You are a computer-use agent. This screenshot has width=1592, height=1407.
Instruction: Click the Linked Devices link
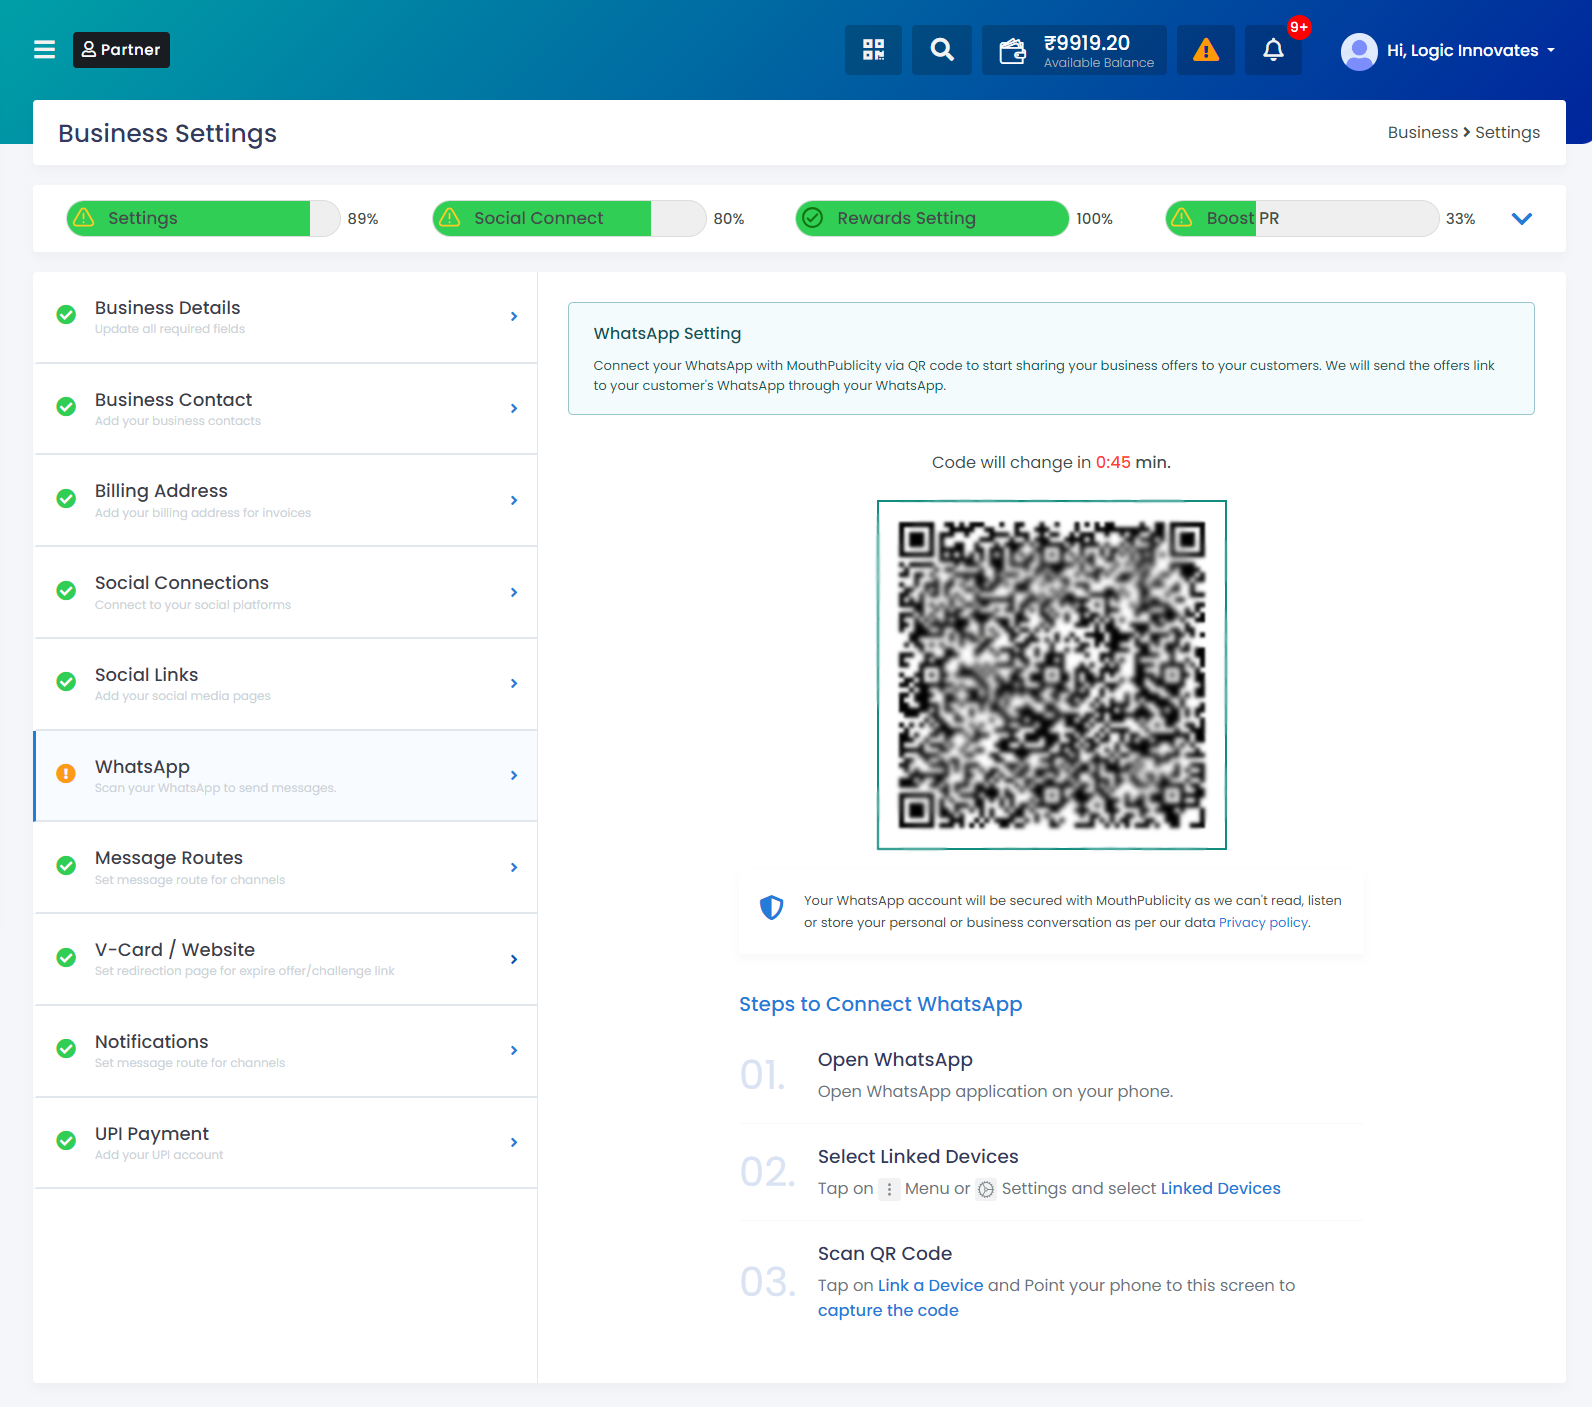[x=1220, y=1188]
